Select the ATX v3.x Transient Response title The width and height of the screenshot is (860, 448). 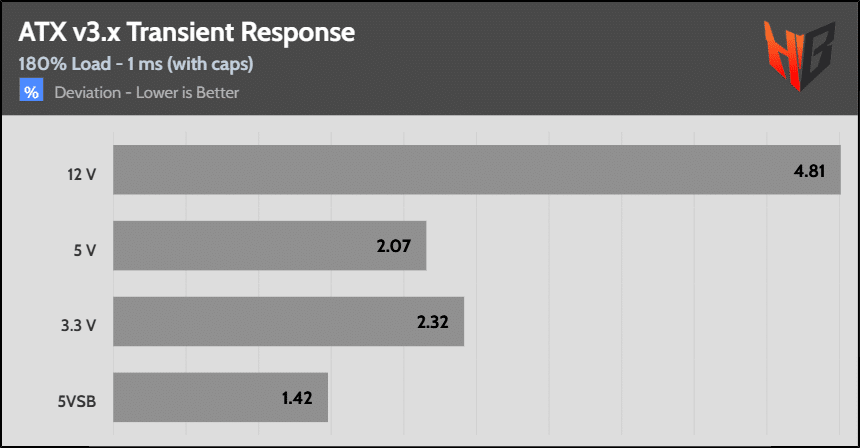pos(186,32)
